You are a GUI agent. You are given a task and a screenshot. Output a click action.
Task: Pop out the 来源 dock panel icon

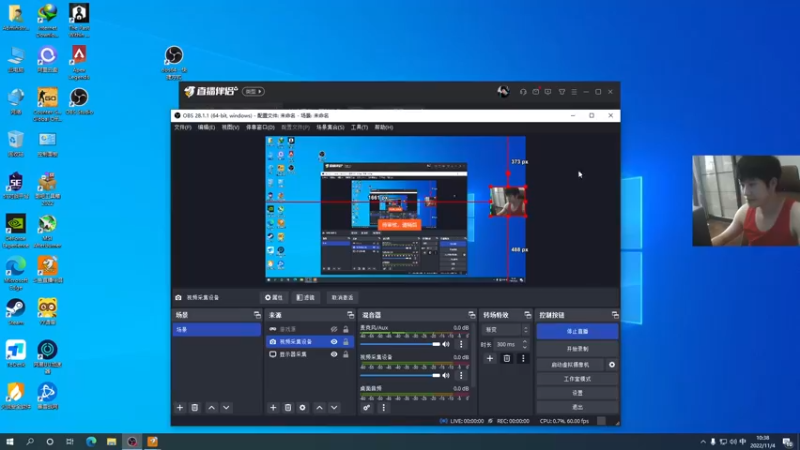tap(351, 315)
